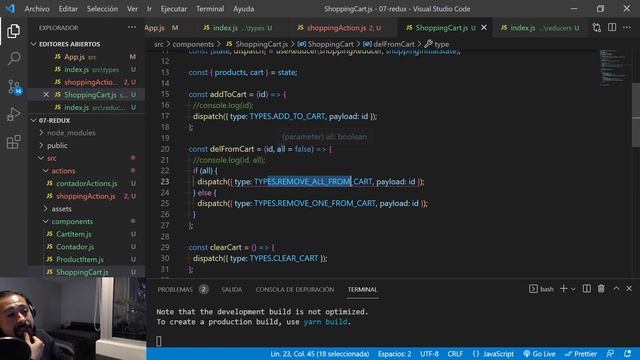Open Run and Debug view
Viewport: 640px width, 360px height.
click(13, 114)
